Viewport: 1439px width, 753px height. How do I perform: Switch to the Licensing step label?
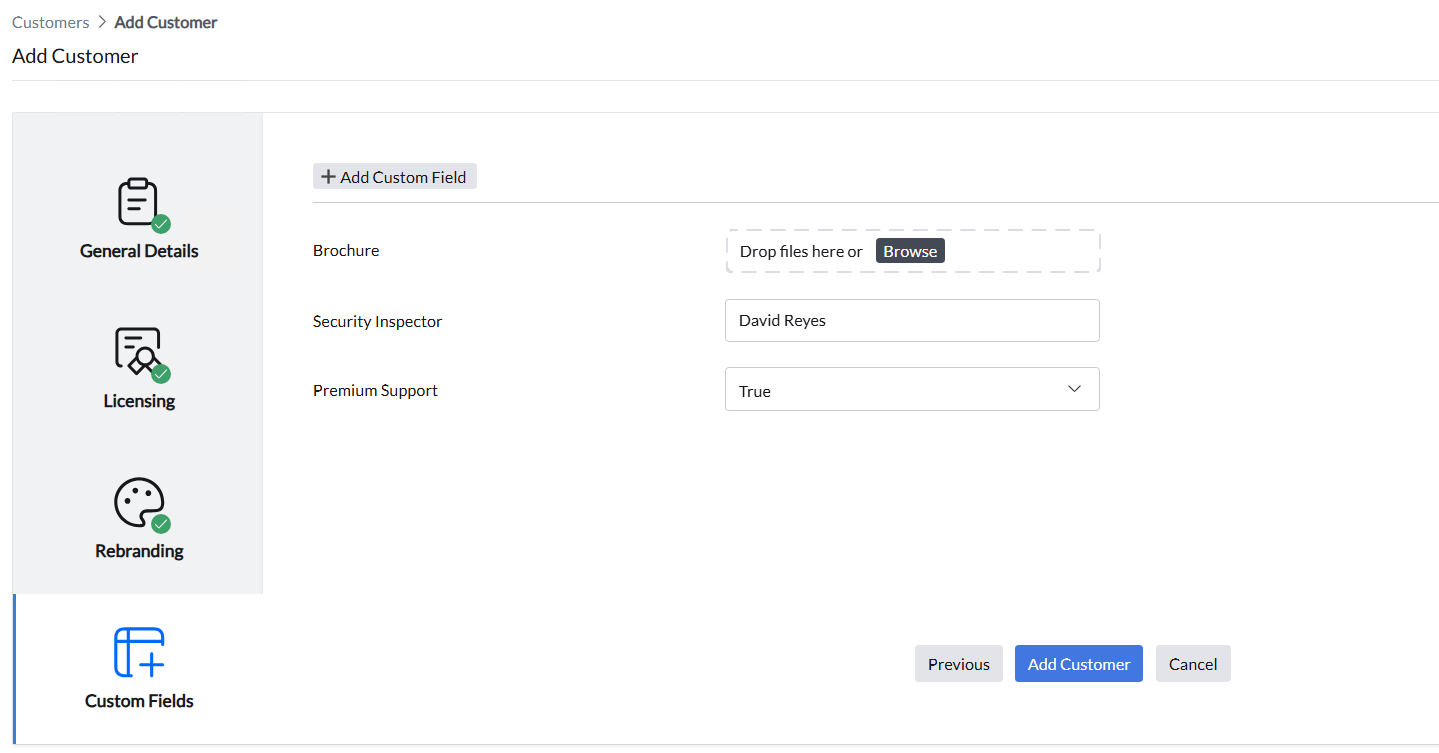[x=139, y=401]
